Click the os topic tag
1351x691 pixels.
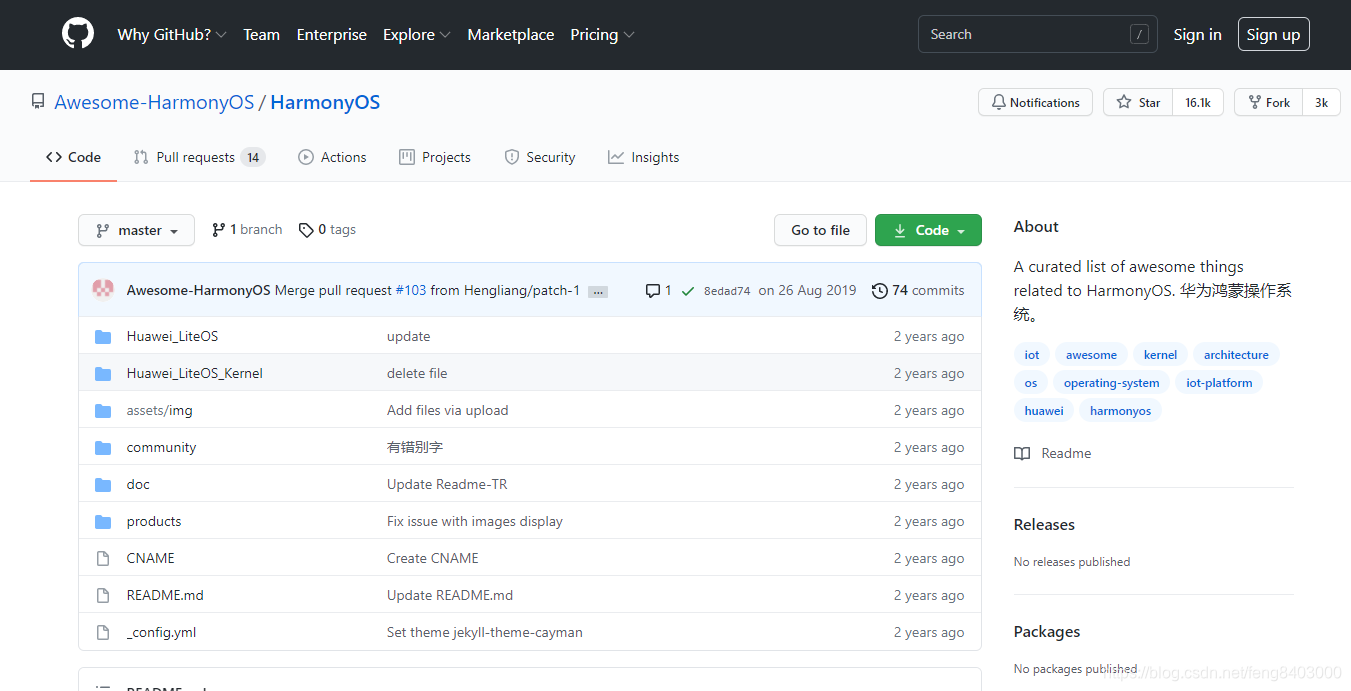[x=1031, y=383]
